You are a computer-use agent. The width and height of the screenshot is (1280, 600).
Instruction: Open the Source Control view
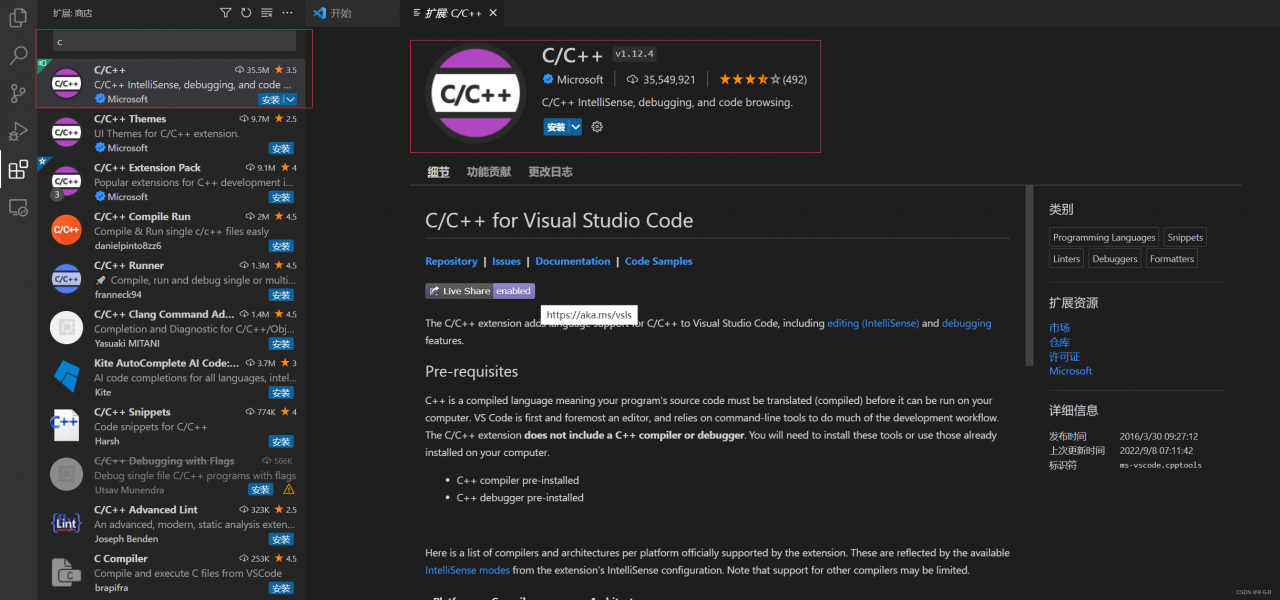click(x=18, y=93)
